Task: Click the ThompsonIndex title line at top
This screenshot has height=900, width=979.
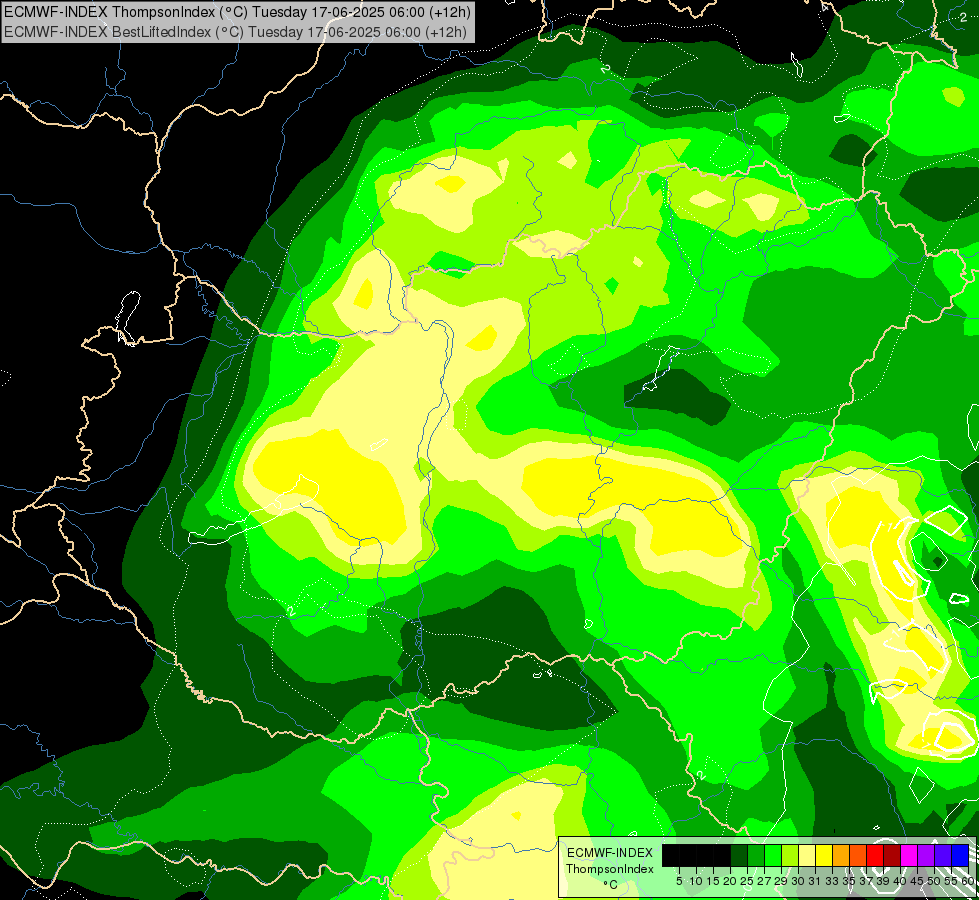Action: [x=237, y=11]
